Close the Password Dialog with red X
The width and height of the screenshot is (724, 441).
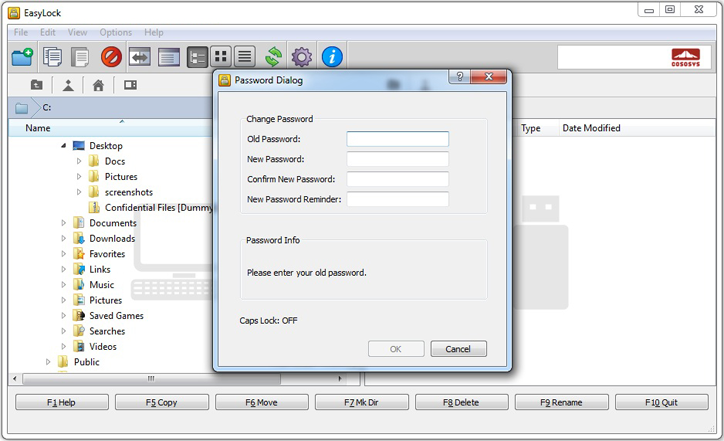(x=489, y=77)
